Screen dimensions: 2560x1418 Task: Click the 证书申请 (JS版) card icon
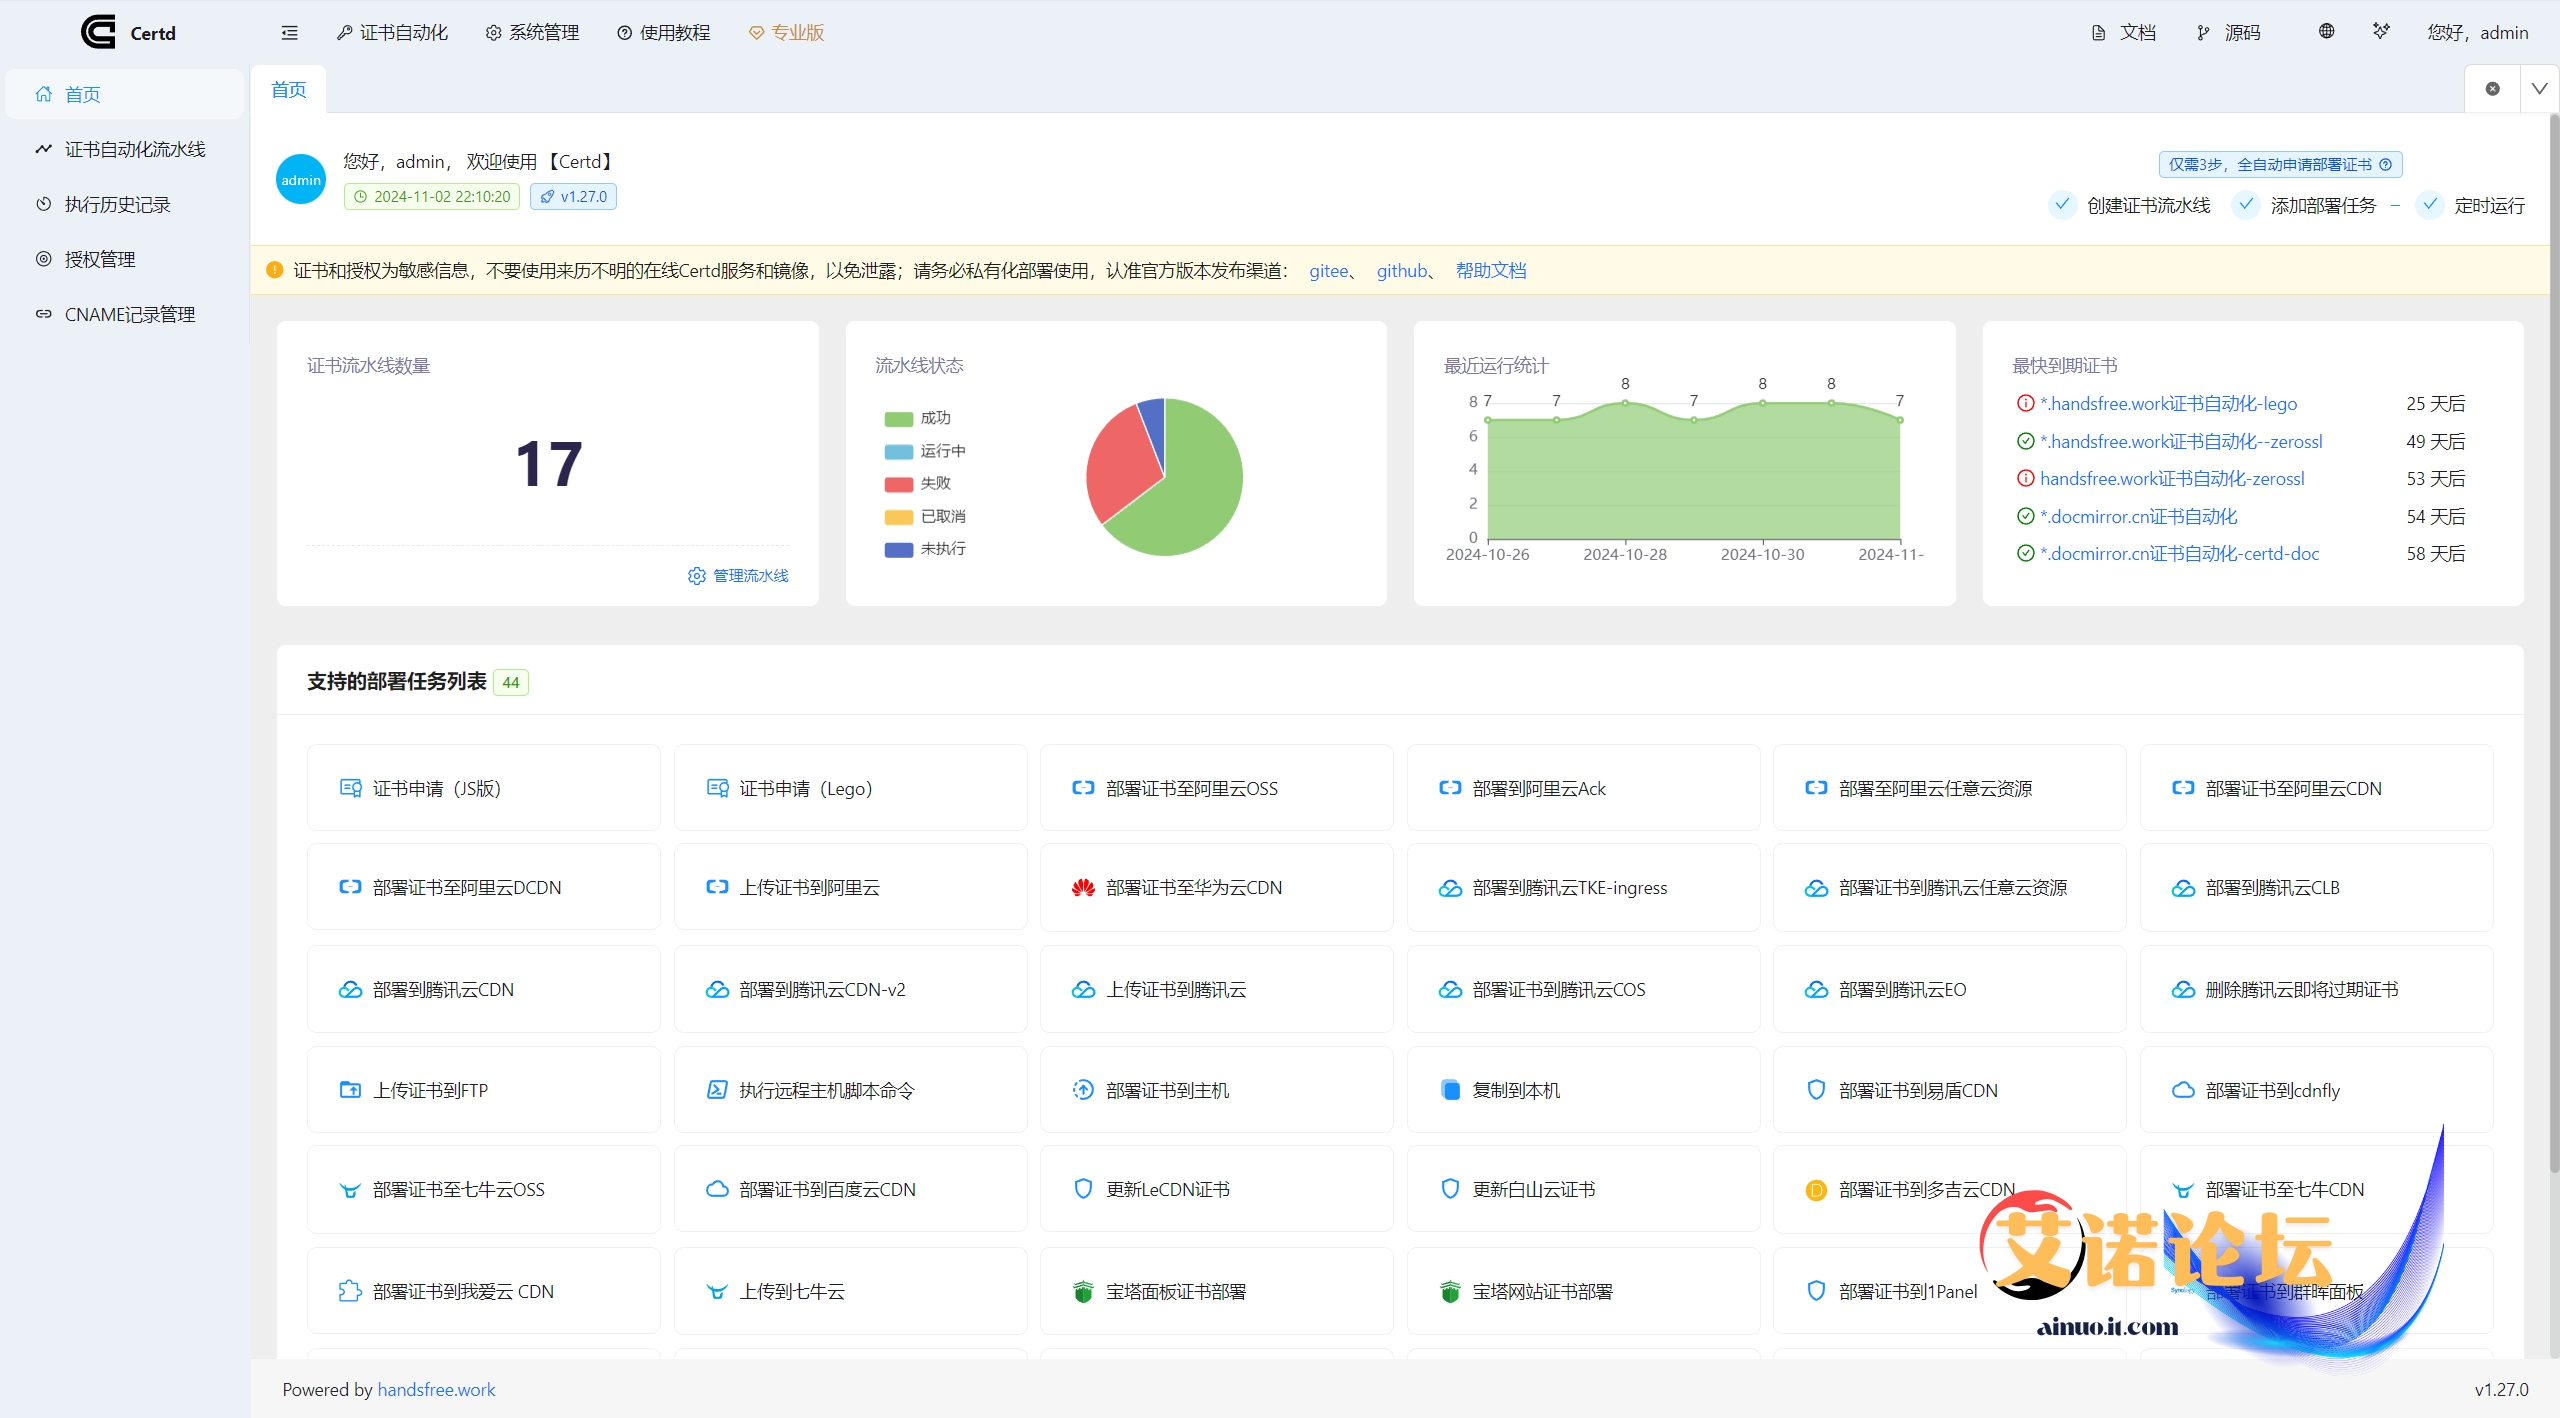pyautogui.click(x=350, y=788)
